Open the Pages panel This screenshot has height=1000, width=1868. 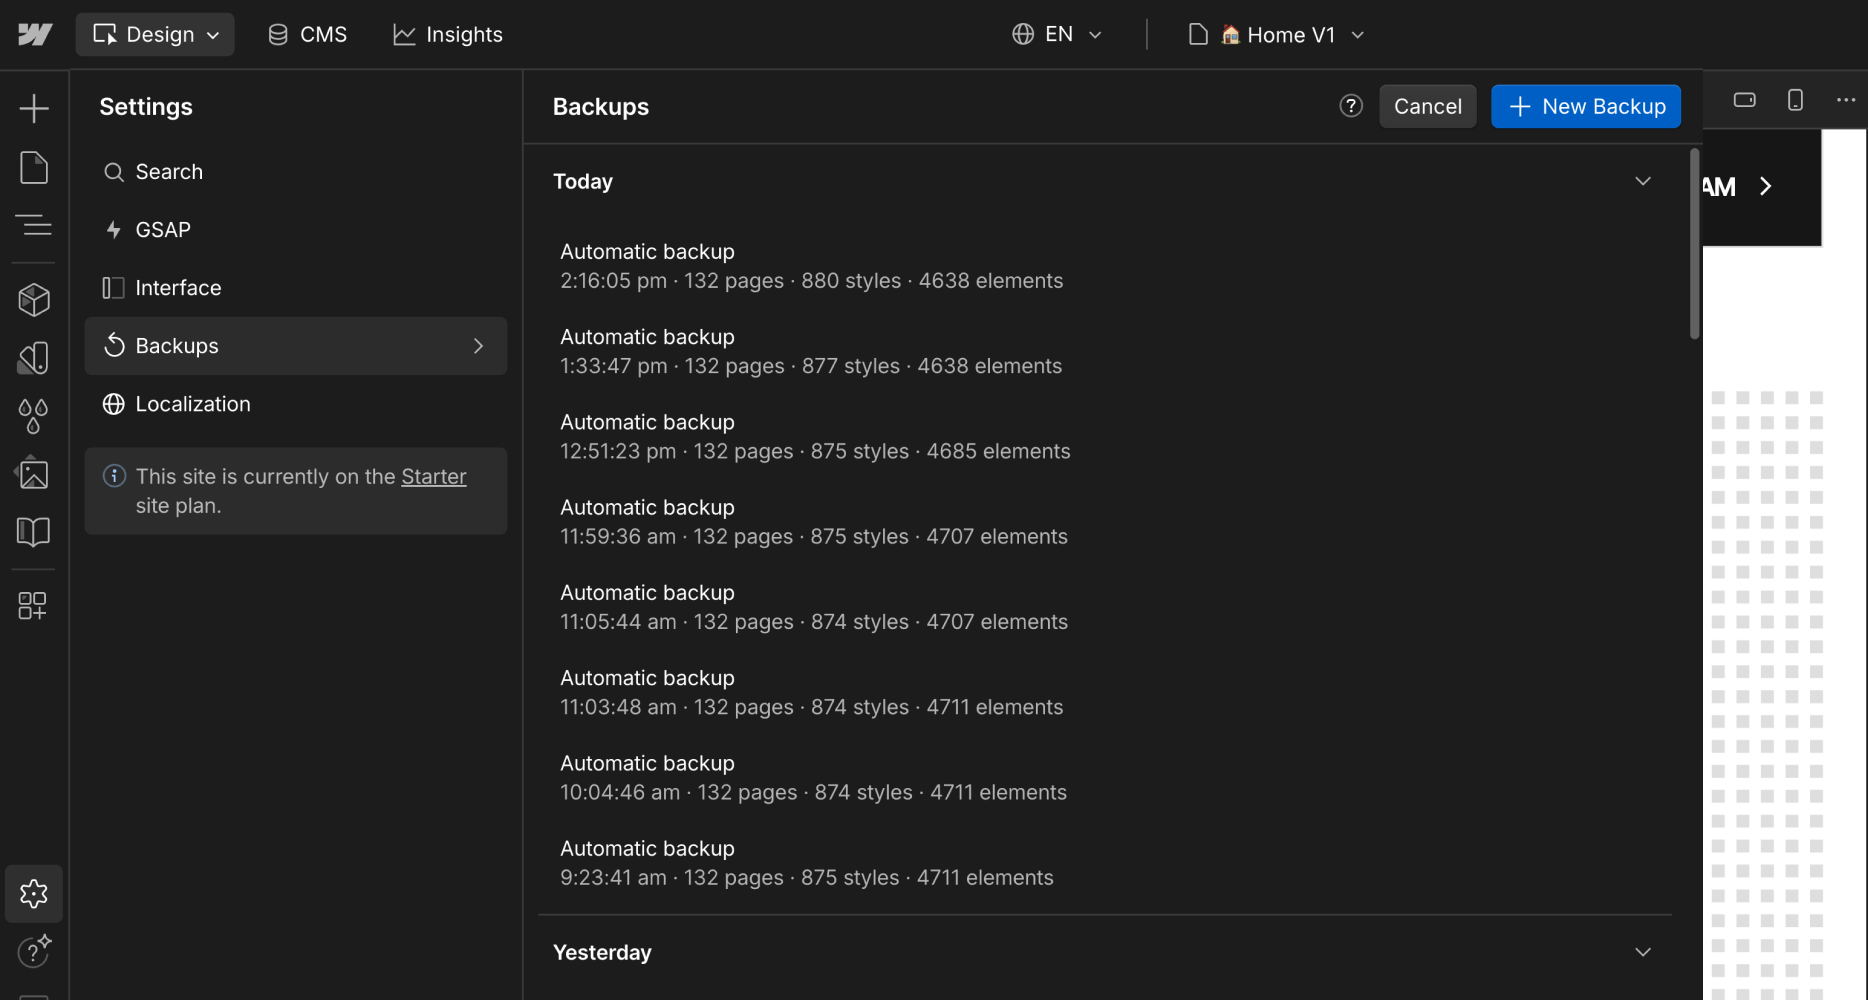tap(34, 167)
